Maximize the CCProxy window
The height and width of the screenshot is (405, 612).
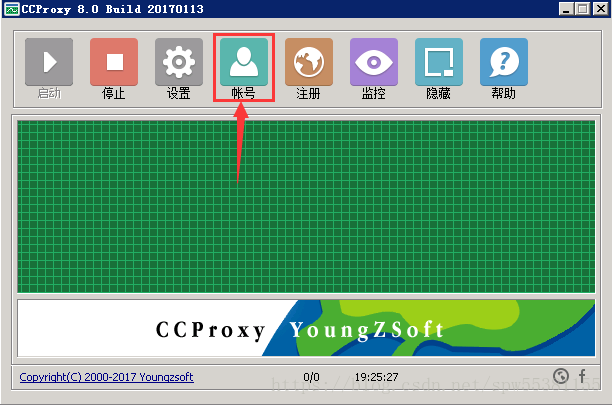(583, 9)
